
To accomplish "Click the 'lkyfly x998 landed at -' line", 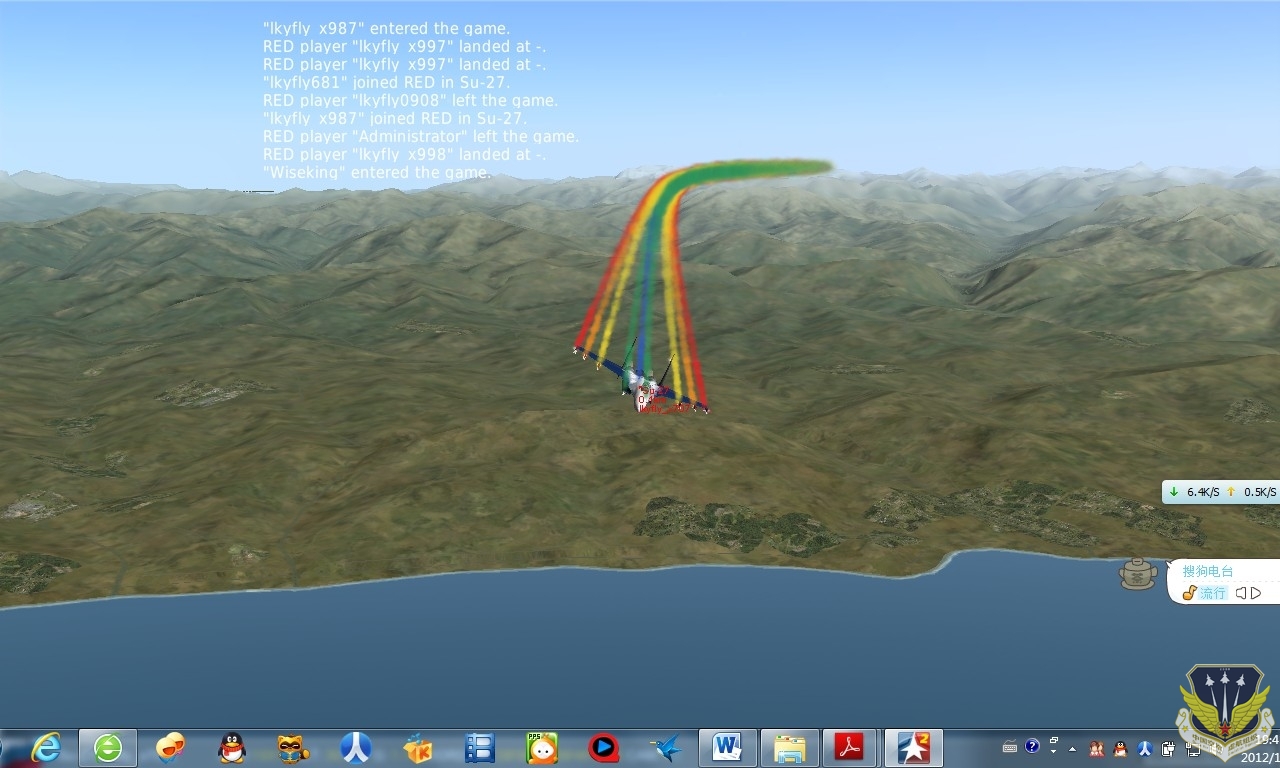I will coord(404,154).
